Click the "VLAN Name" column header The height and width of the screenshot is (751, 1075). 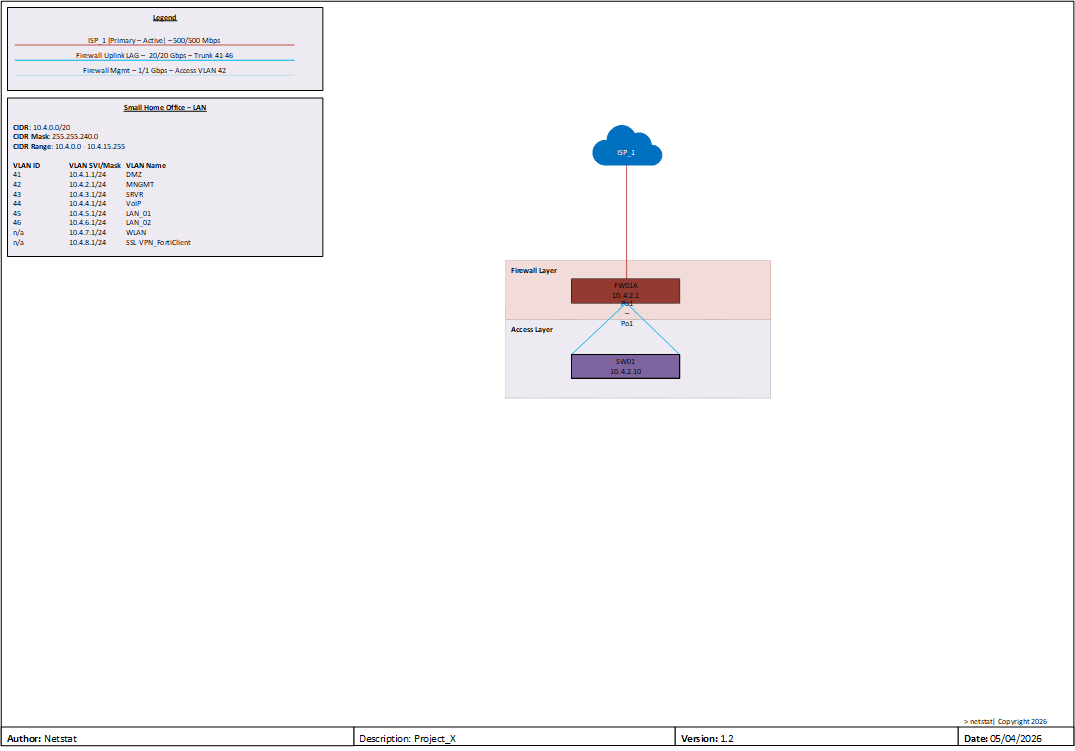tap(146, 165)
